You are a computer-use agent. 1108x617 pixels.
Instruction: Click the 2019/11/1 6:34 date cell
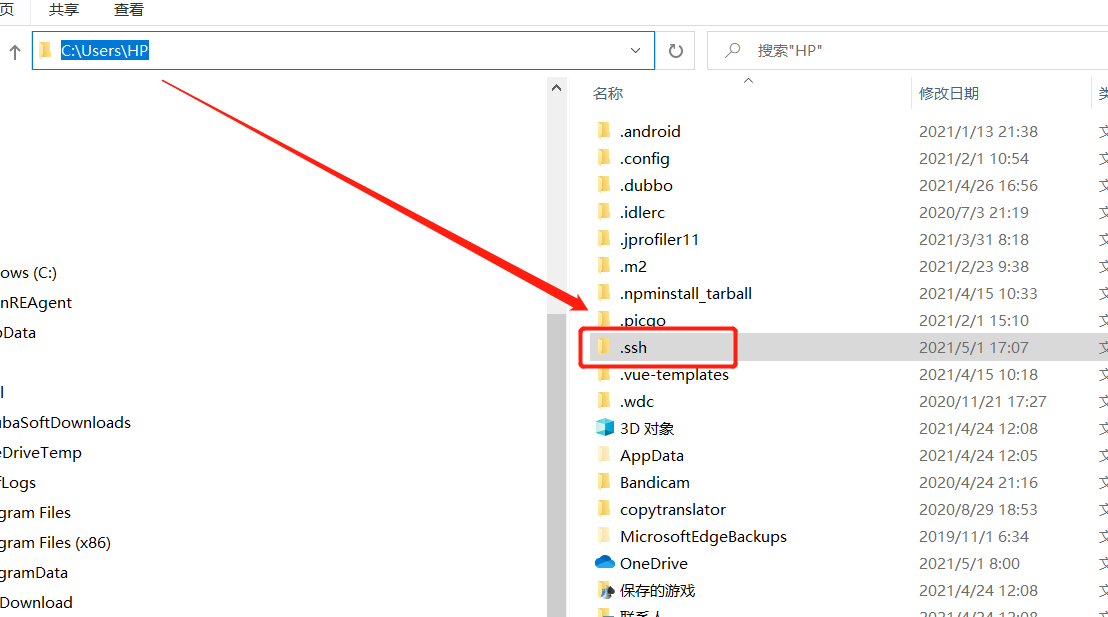tap(973, 536)
